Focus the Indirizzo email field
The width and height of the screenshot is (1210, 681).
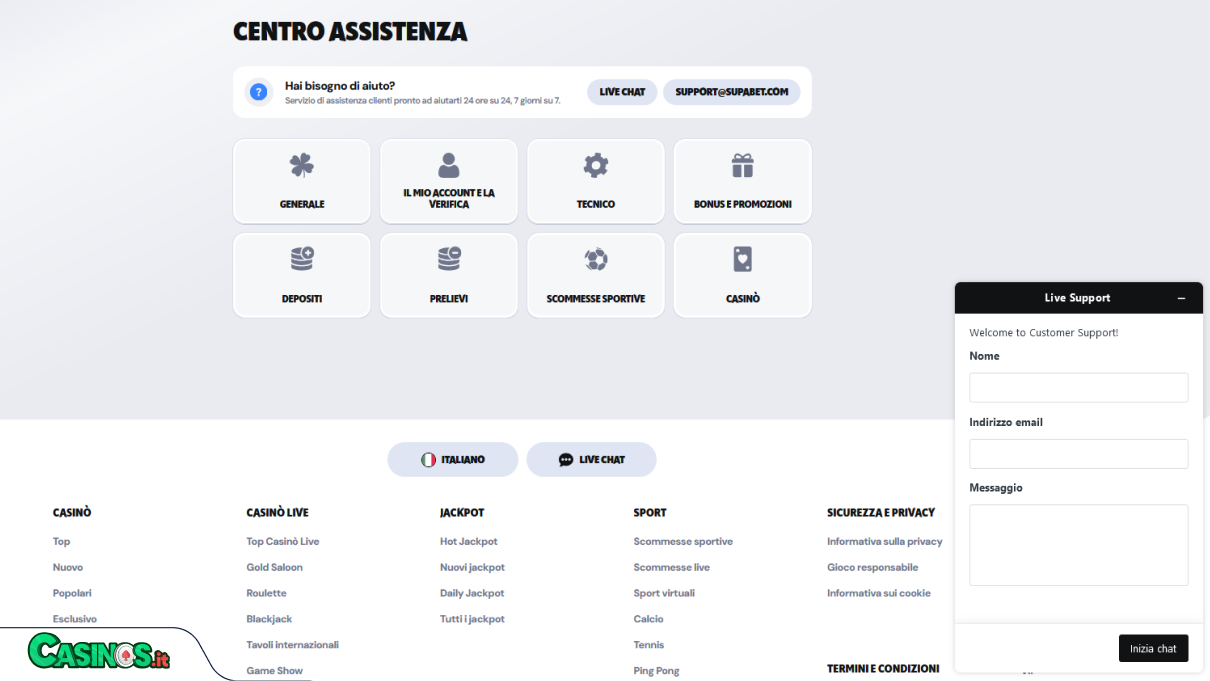1078,454
